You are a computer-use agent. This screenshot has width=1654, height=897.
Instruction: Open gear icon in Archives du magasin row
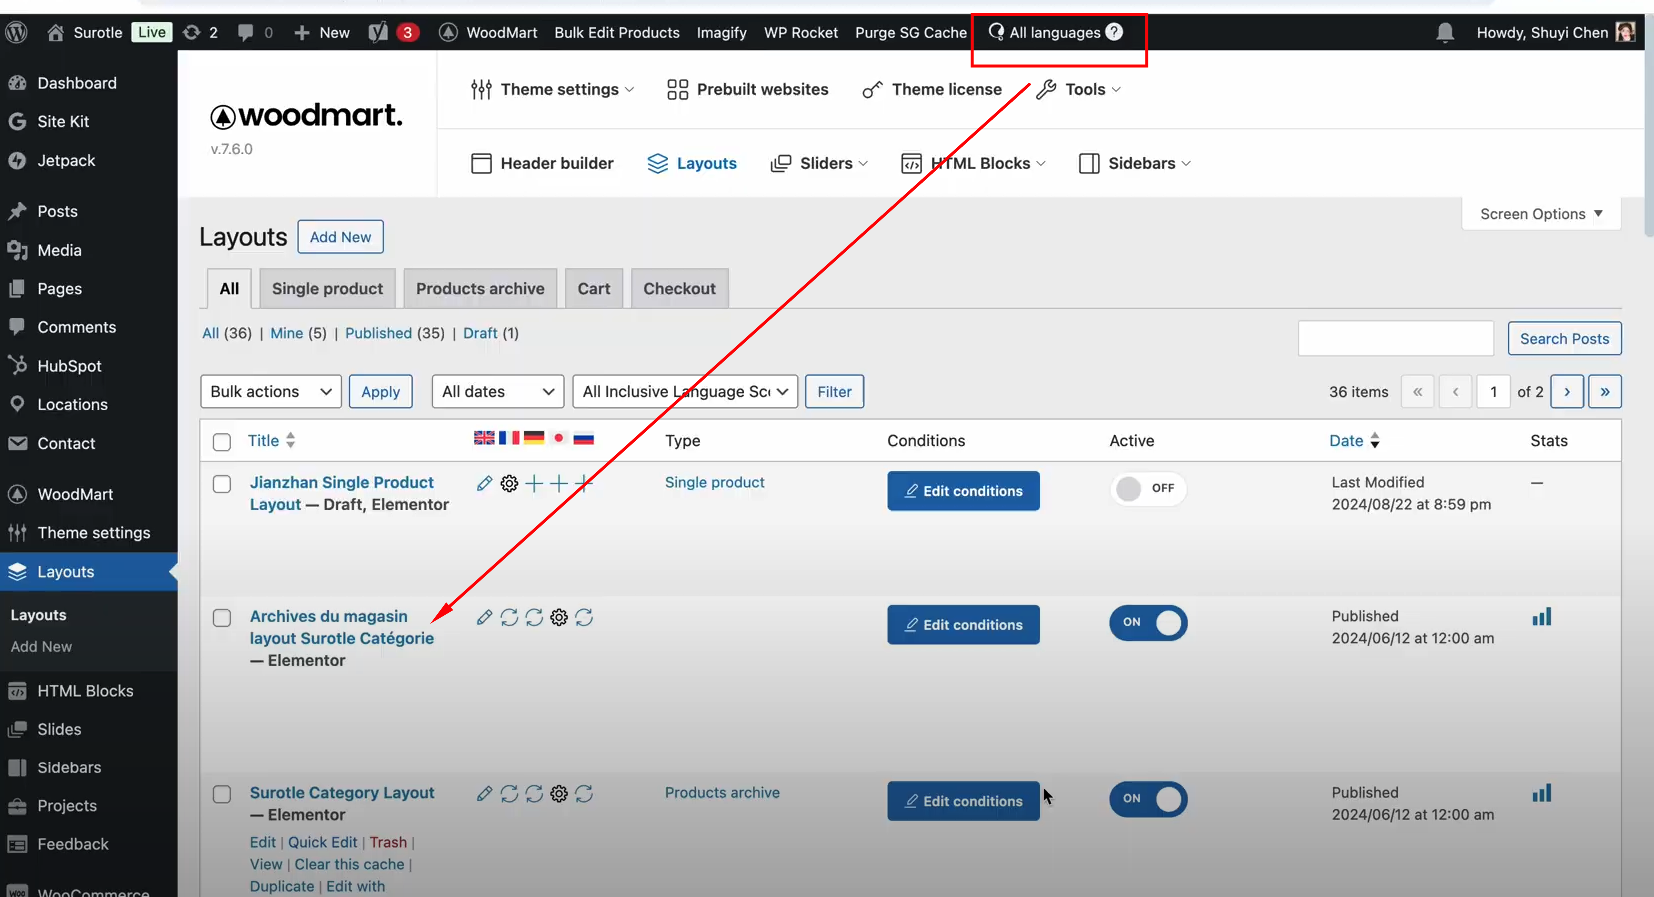tap(559, 618)
